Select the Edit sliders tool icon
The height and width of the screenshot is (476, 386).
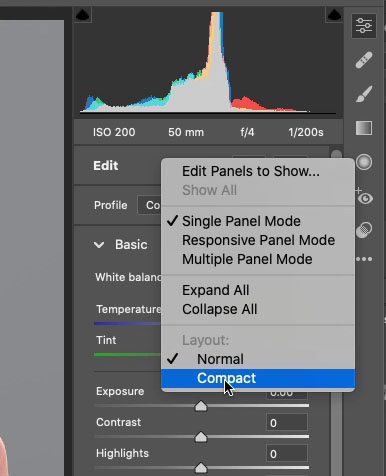[364, 26]
